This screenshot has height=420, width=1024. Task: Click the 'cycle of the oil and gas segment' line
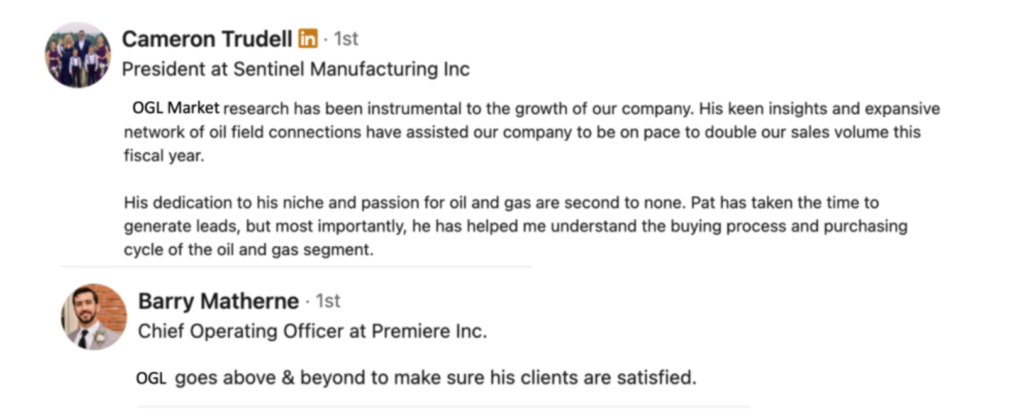click(249, 251)
